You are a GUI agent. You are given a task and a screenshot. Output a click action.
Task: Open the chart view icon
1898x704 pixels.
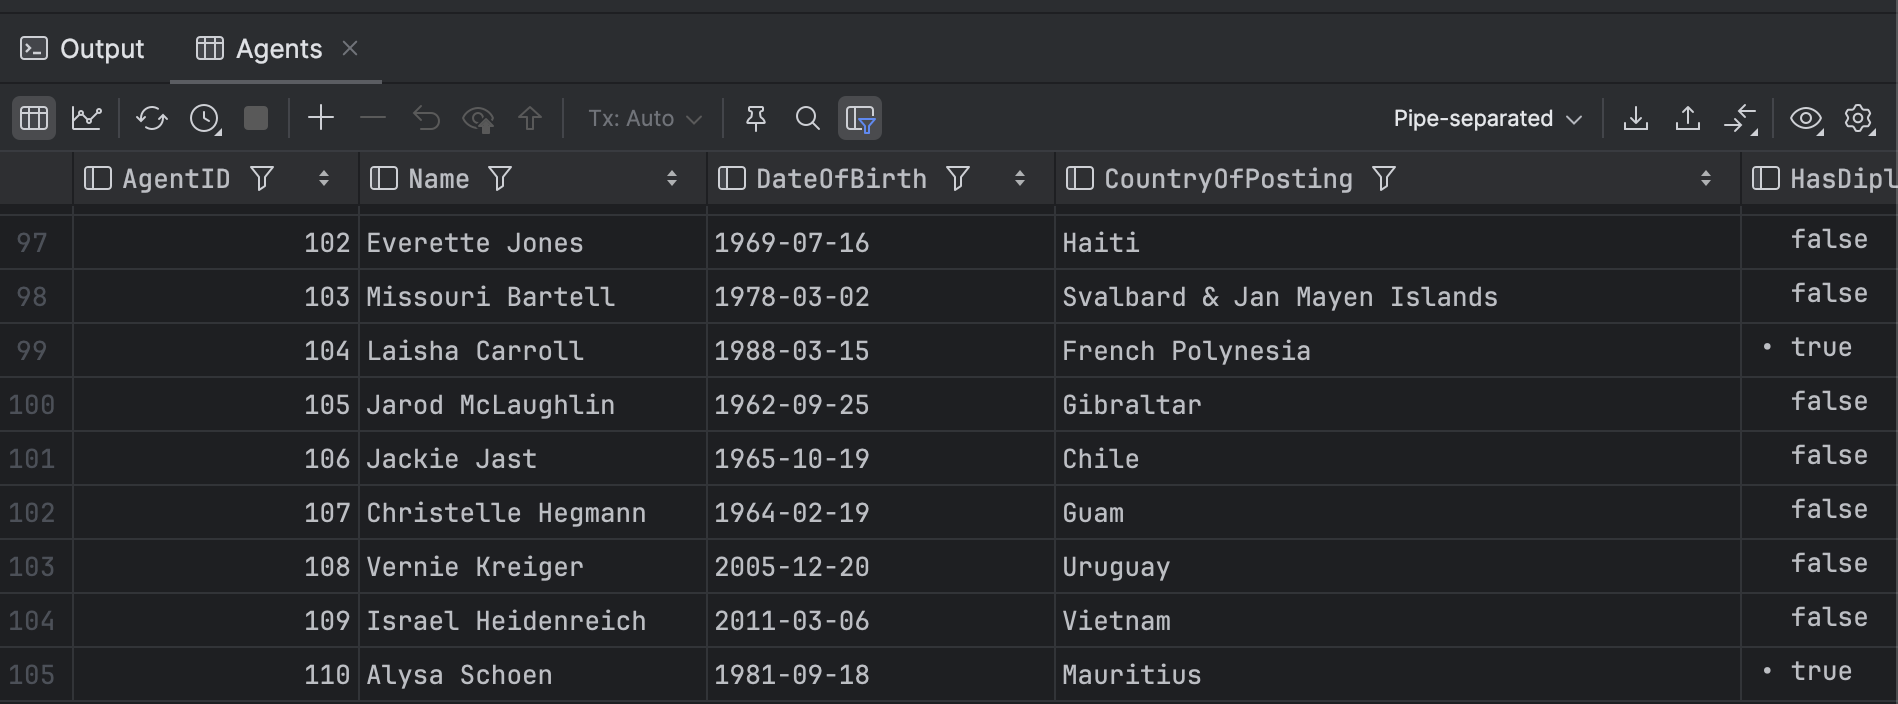tap(87, 118)
